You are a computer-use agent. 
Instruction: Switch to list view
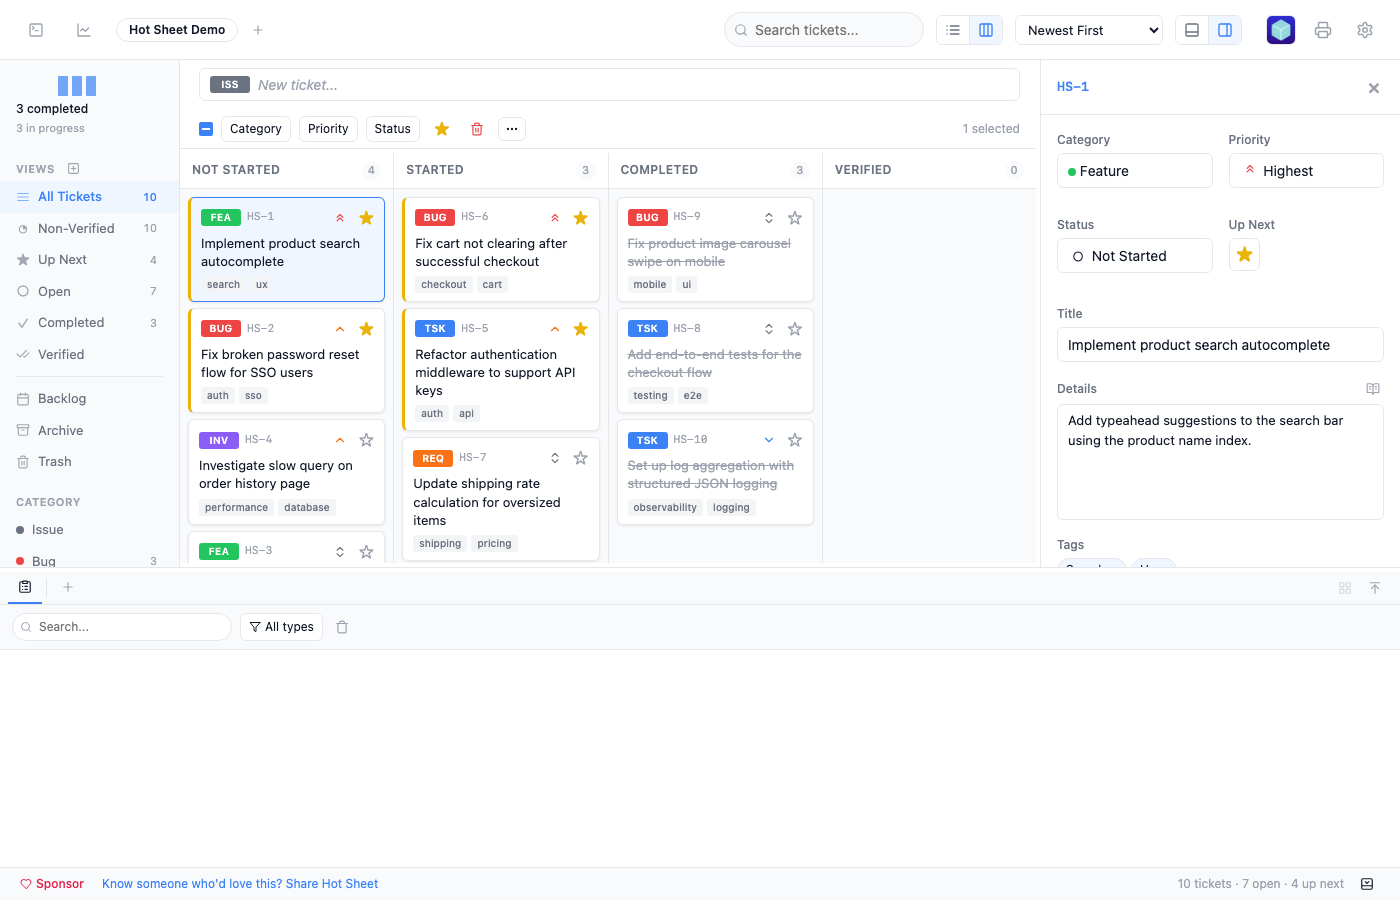coord(953,30)
